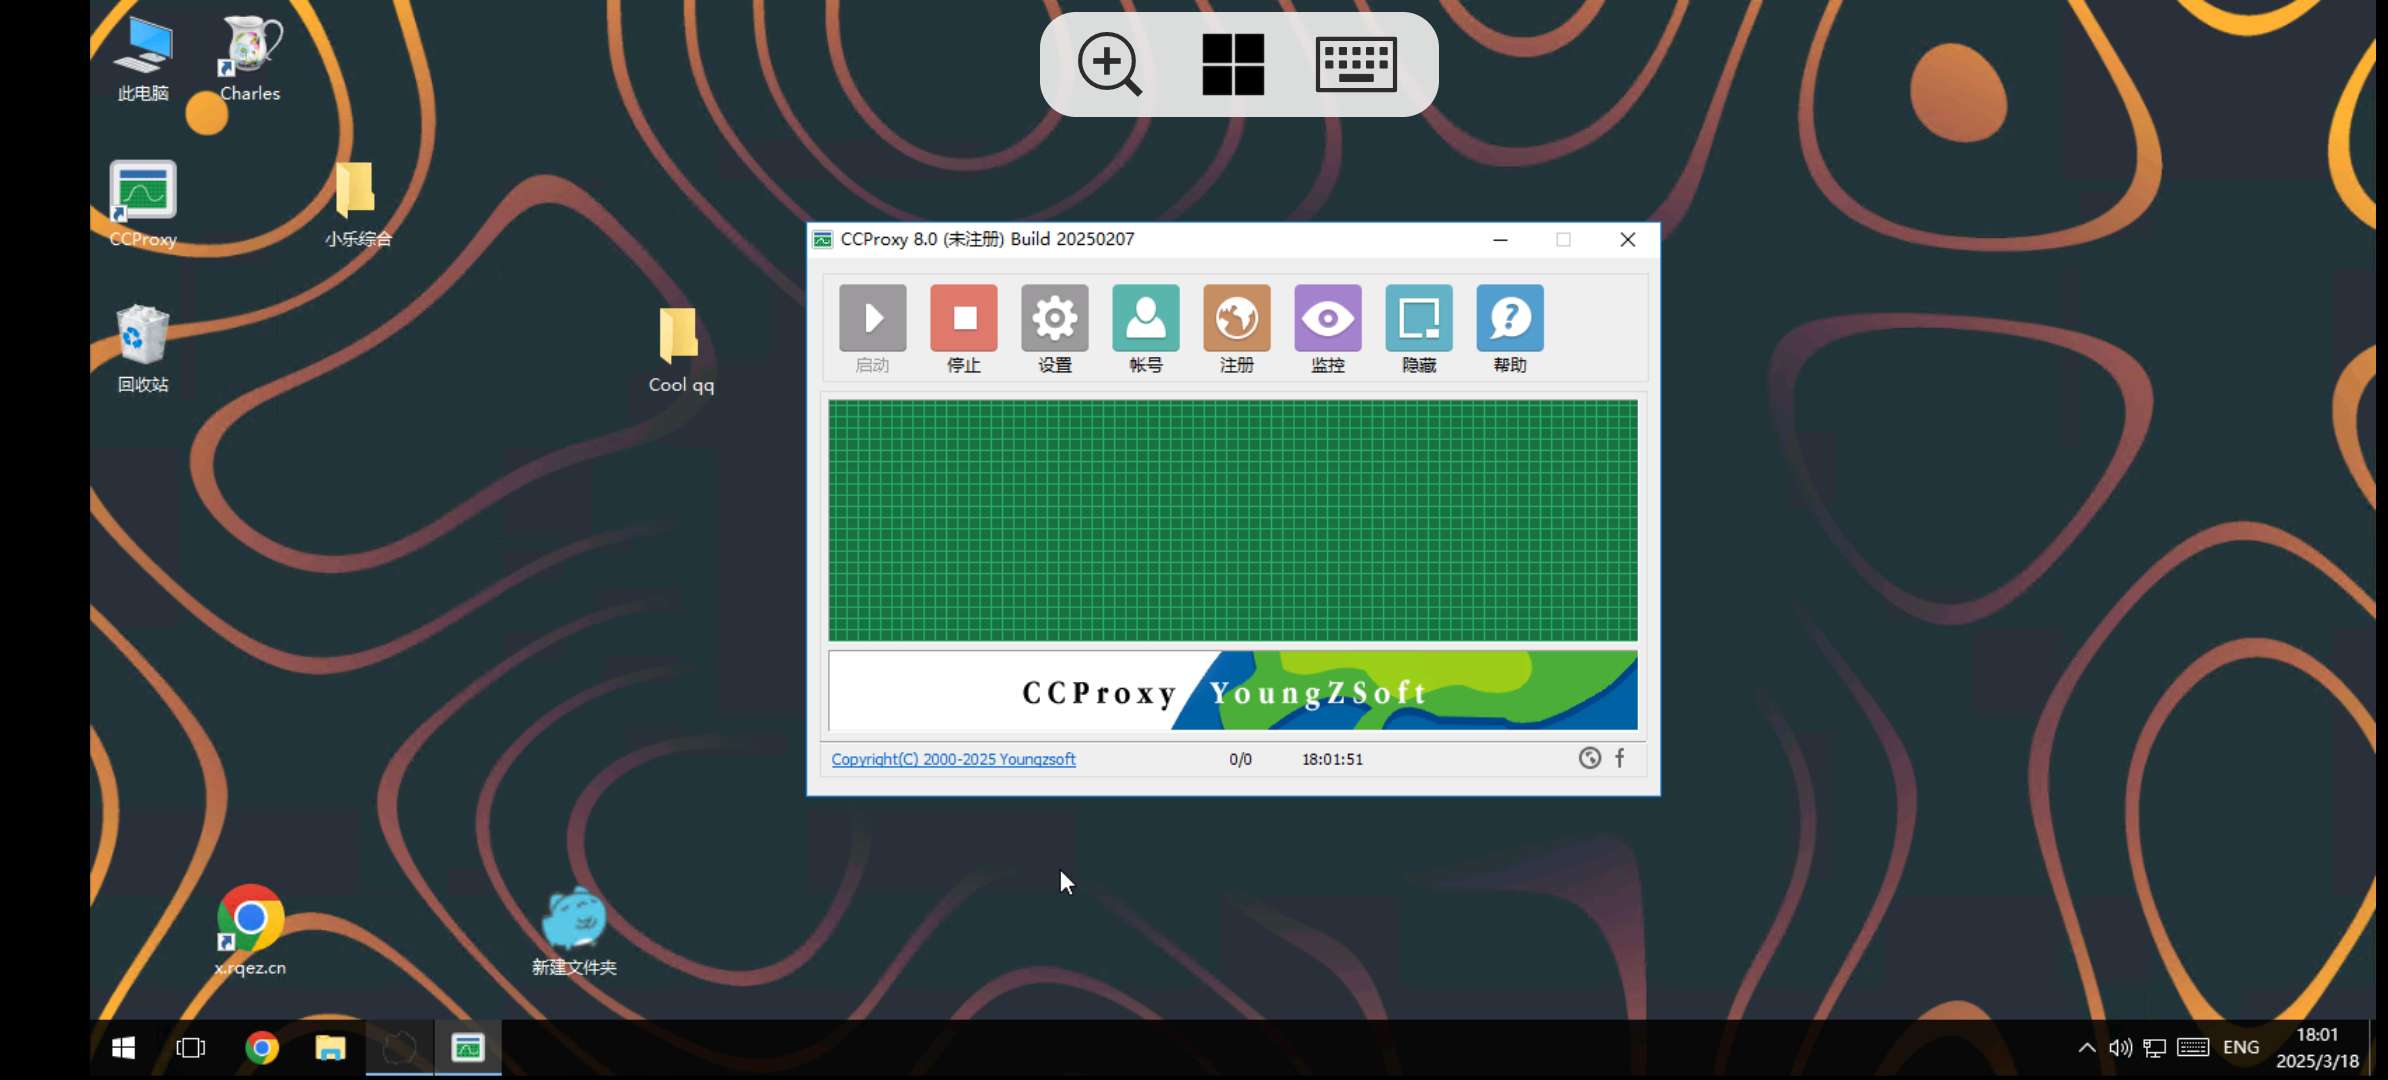Click the blank app button next to File Explorer

399,1047
